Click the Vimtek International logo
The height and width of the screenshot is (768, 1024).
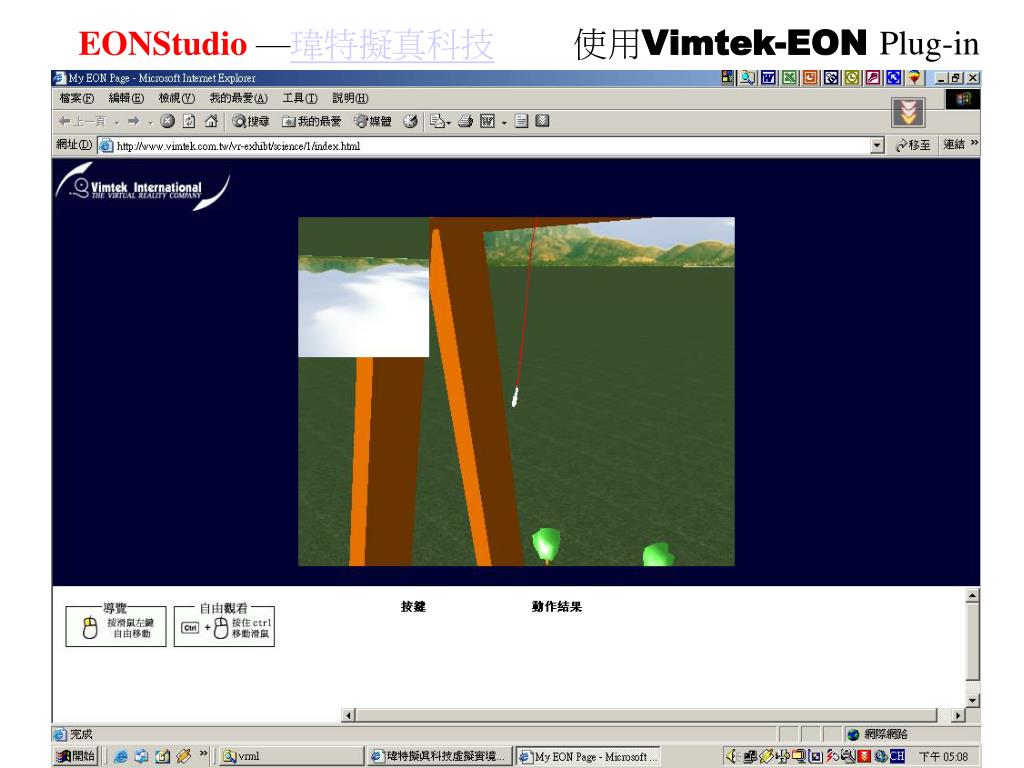tap(143, 186)
